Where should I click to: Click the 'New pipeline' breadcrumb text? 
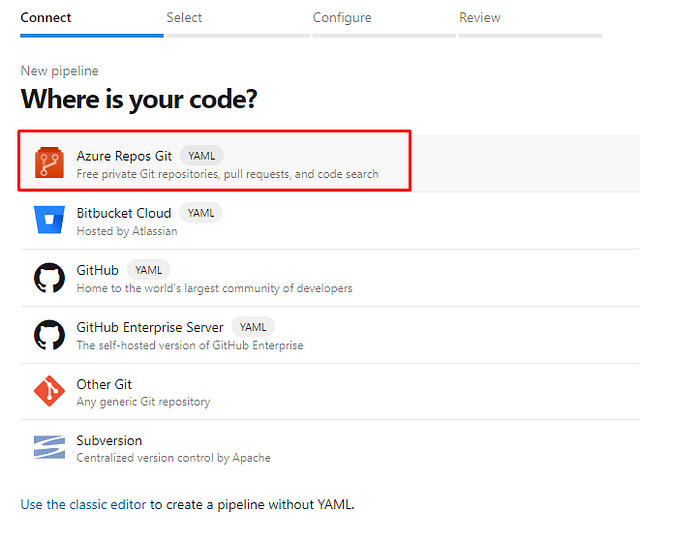(59, 71)
